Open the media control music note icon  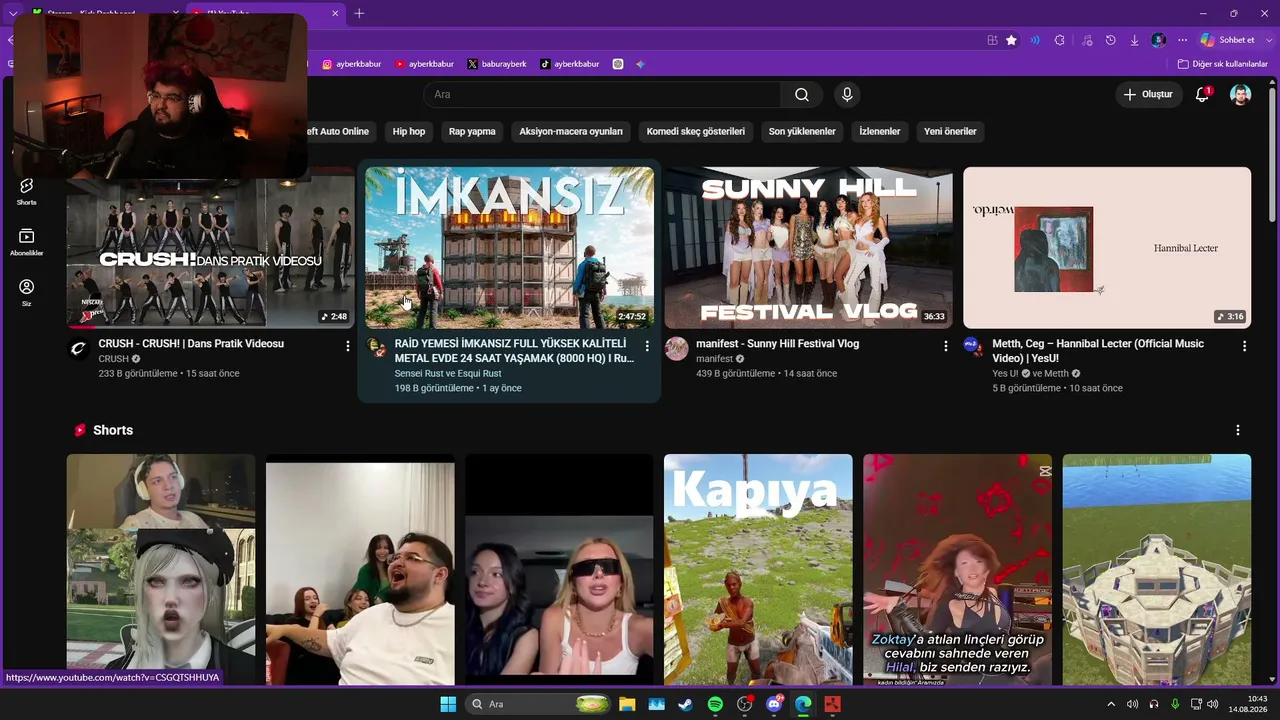(x=1087, y=40)
